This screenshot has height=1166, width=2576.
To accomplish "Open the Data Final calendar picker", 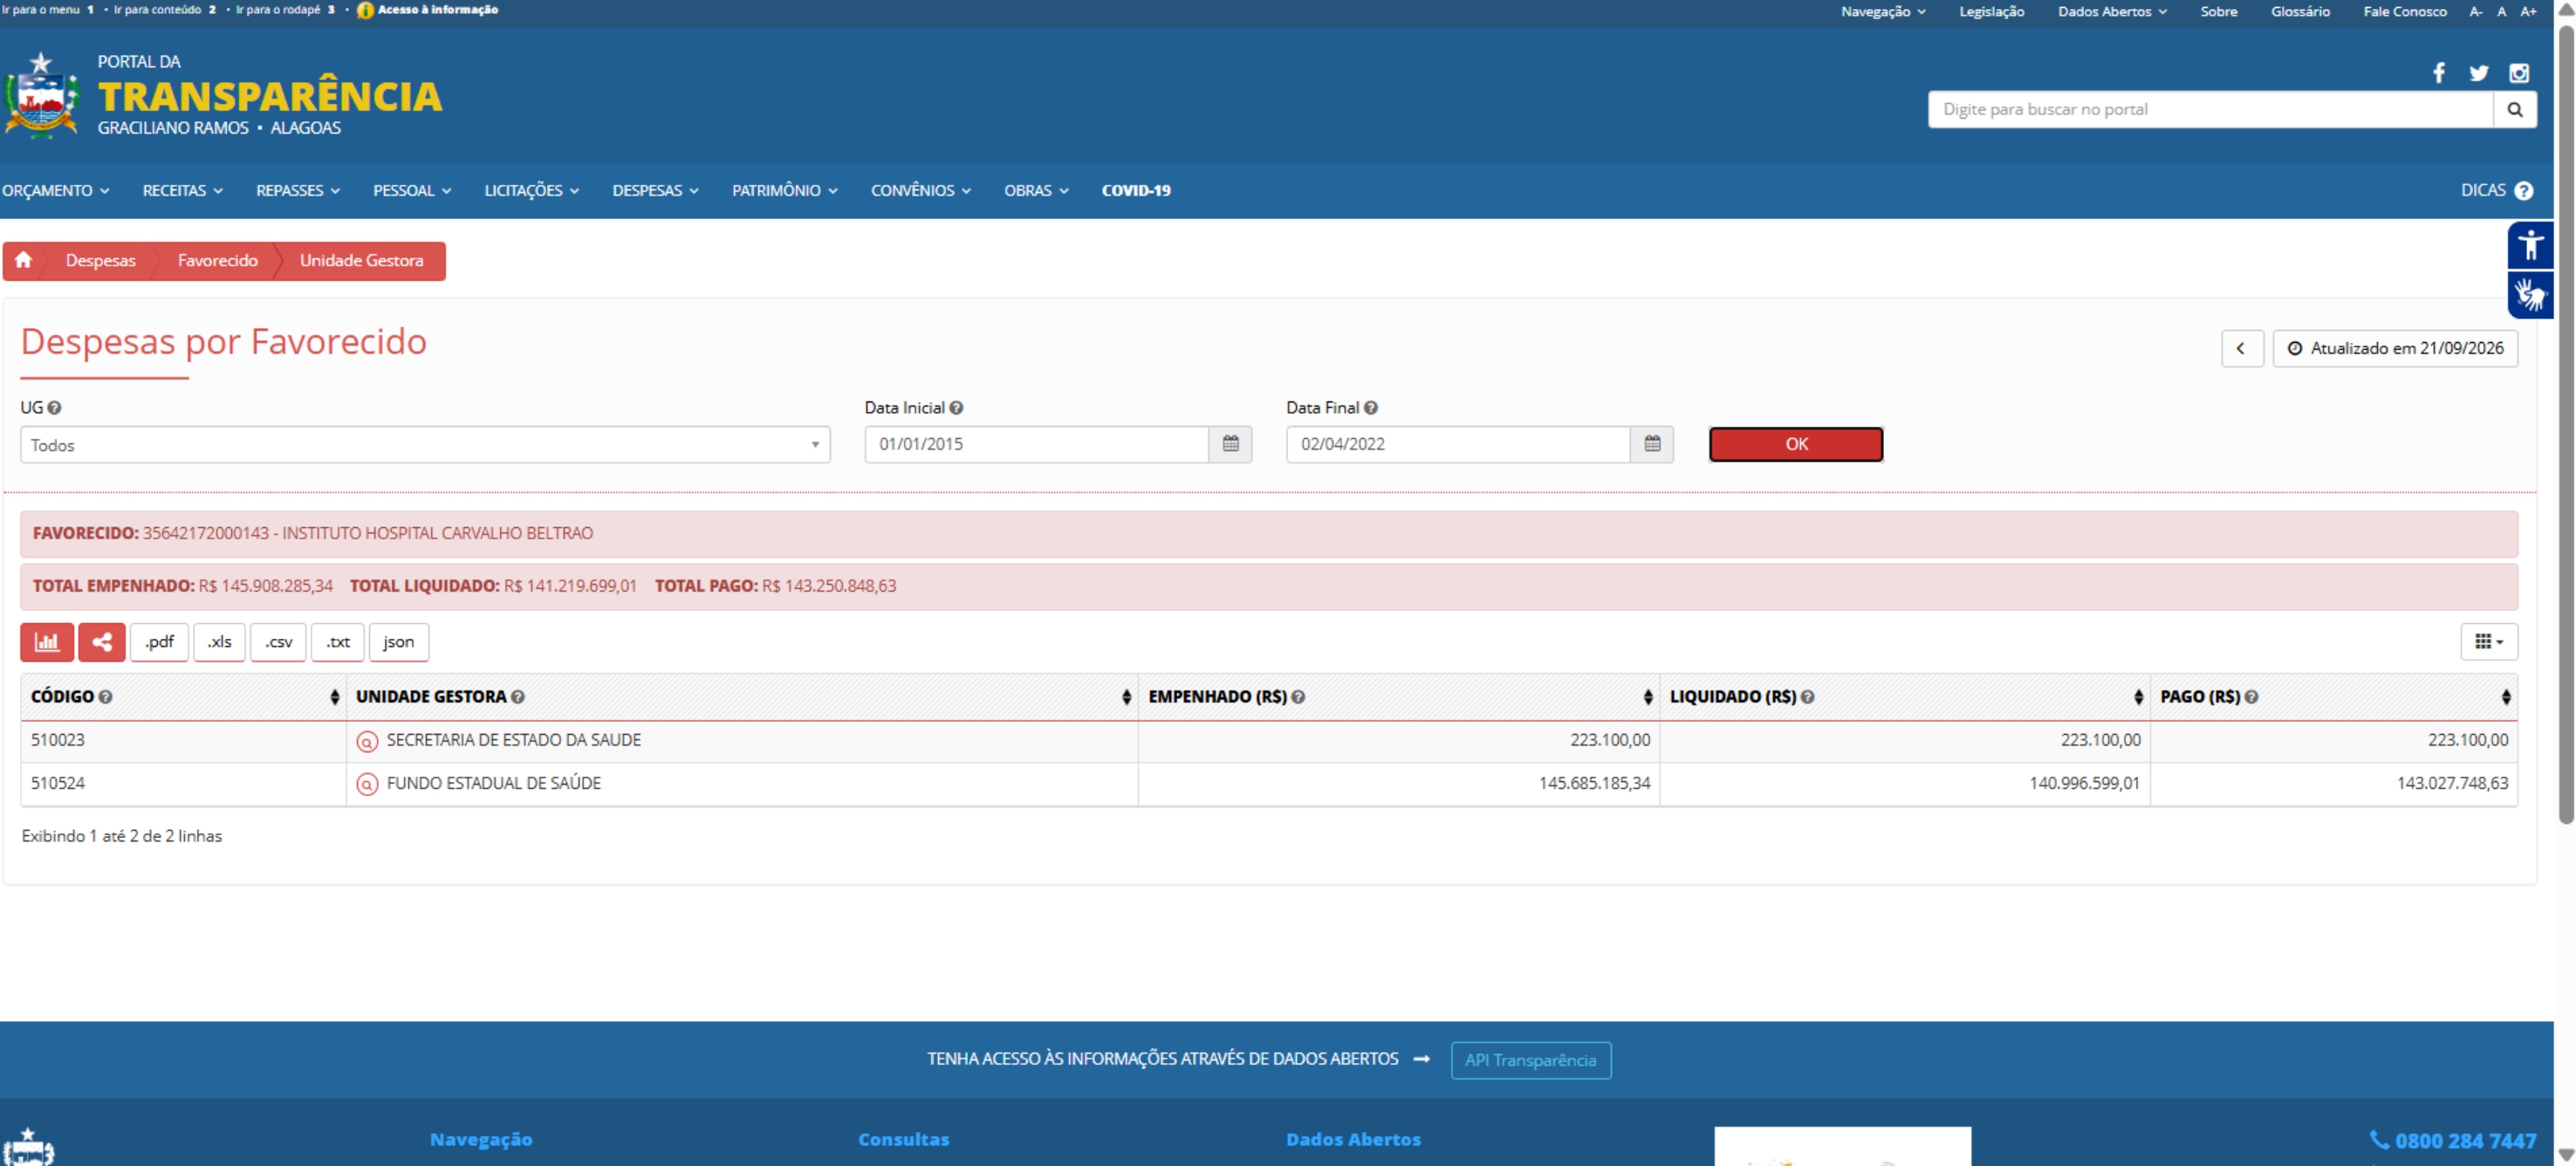I will 1652,444.
